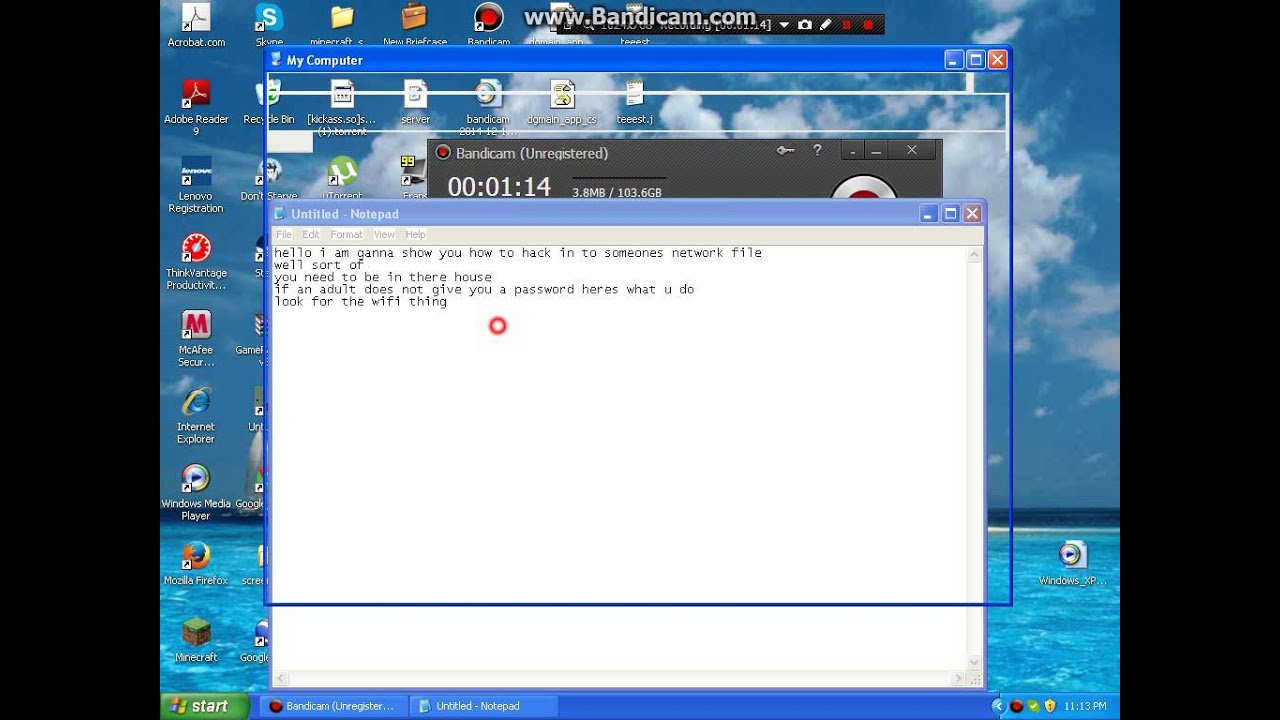Expand hidden system tray icons arrow
Image resolution: width=1280 pixels, height=720 pixels.
(998, 706)
